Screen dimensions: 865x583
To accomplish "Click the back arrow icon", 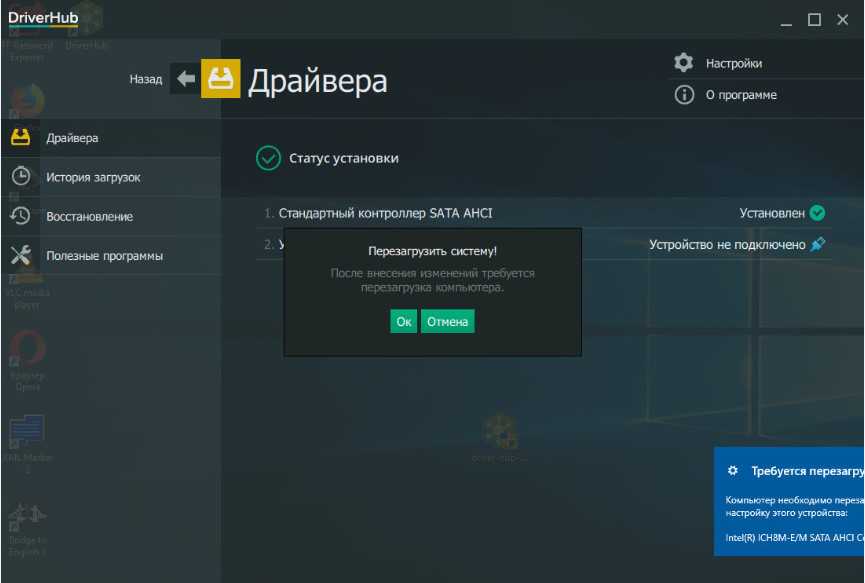I will 185,79.
